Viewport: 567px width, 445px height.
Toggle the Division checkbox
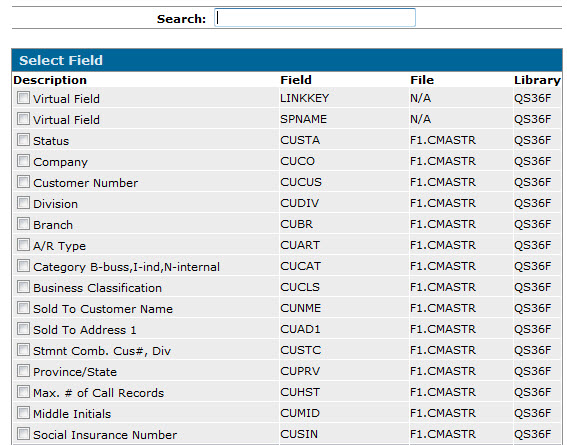(24, 202)
